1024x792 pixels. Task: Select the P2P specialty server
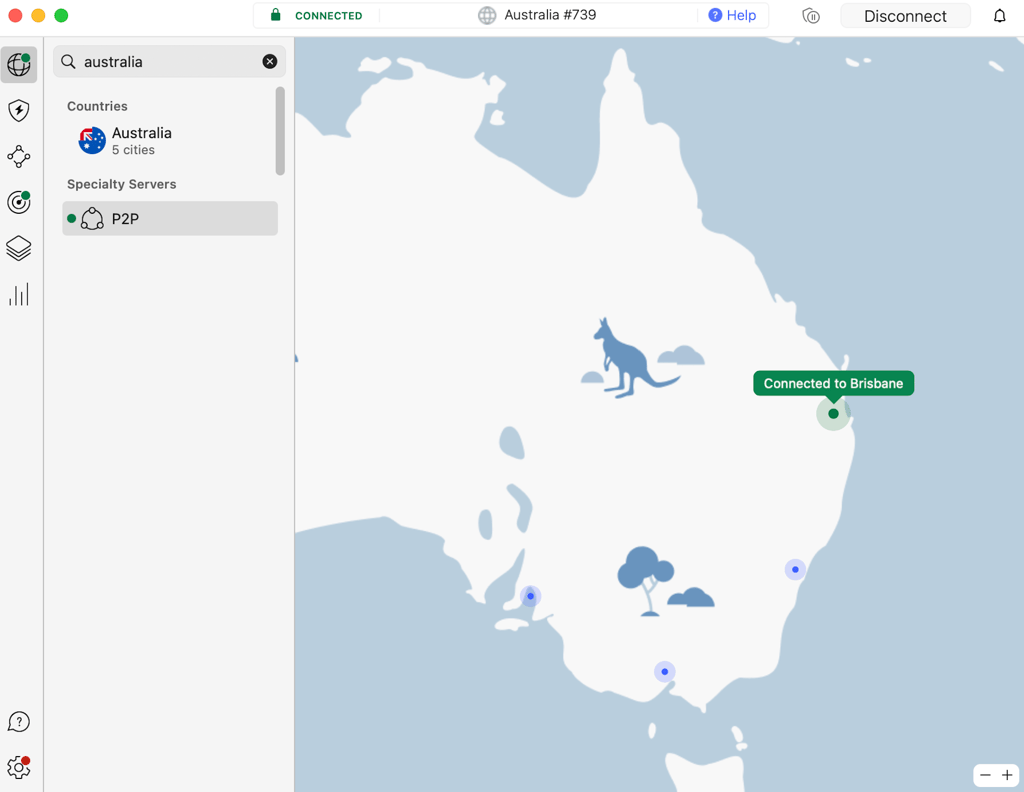pos(170,218)
